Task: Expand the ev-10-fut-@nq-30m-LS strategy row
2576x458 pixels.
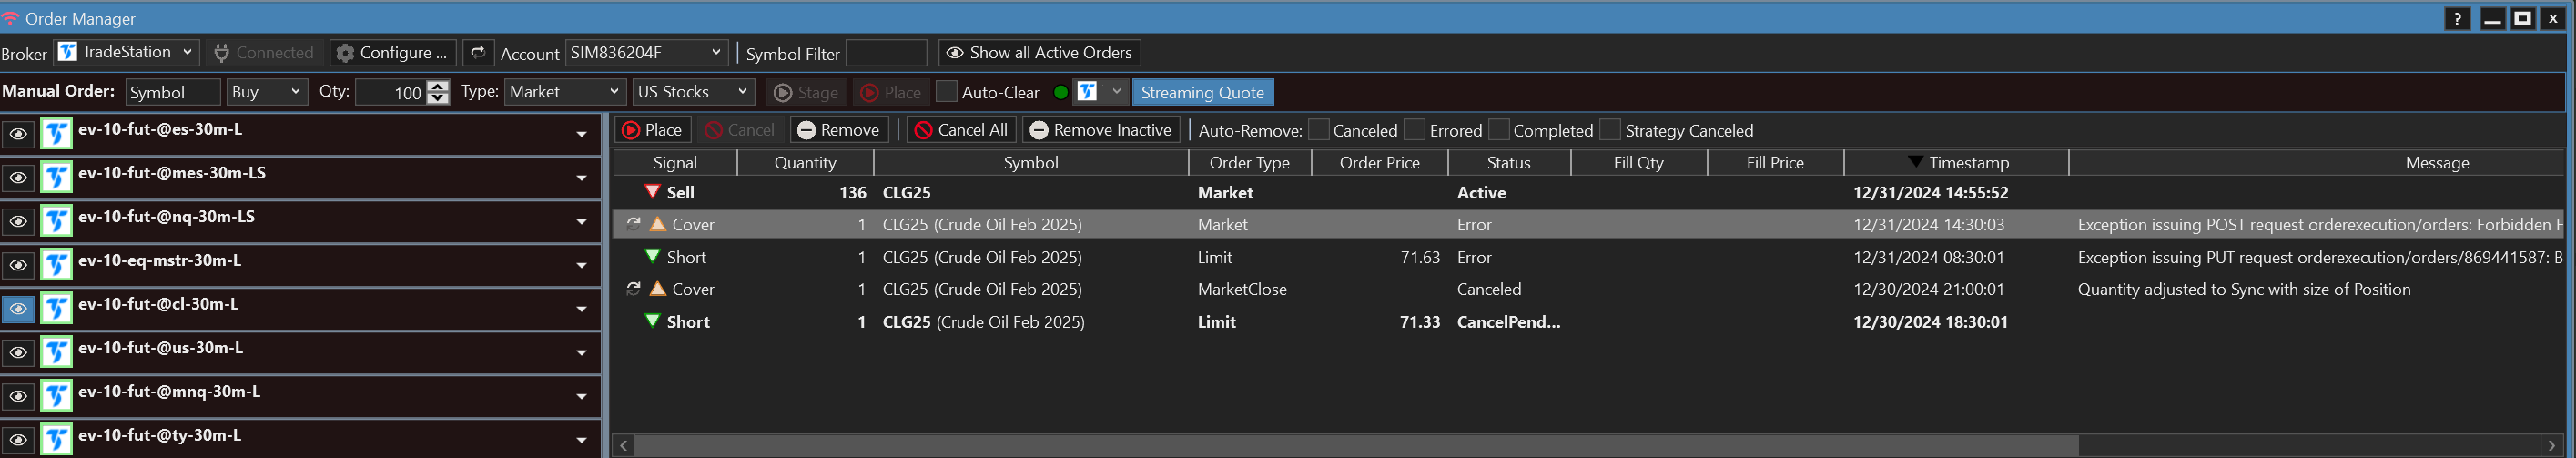Action: 581,222
